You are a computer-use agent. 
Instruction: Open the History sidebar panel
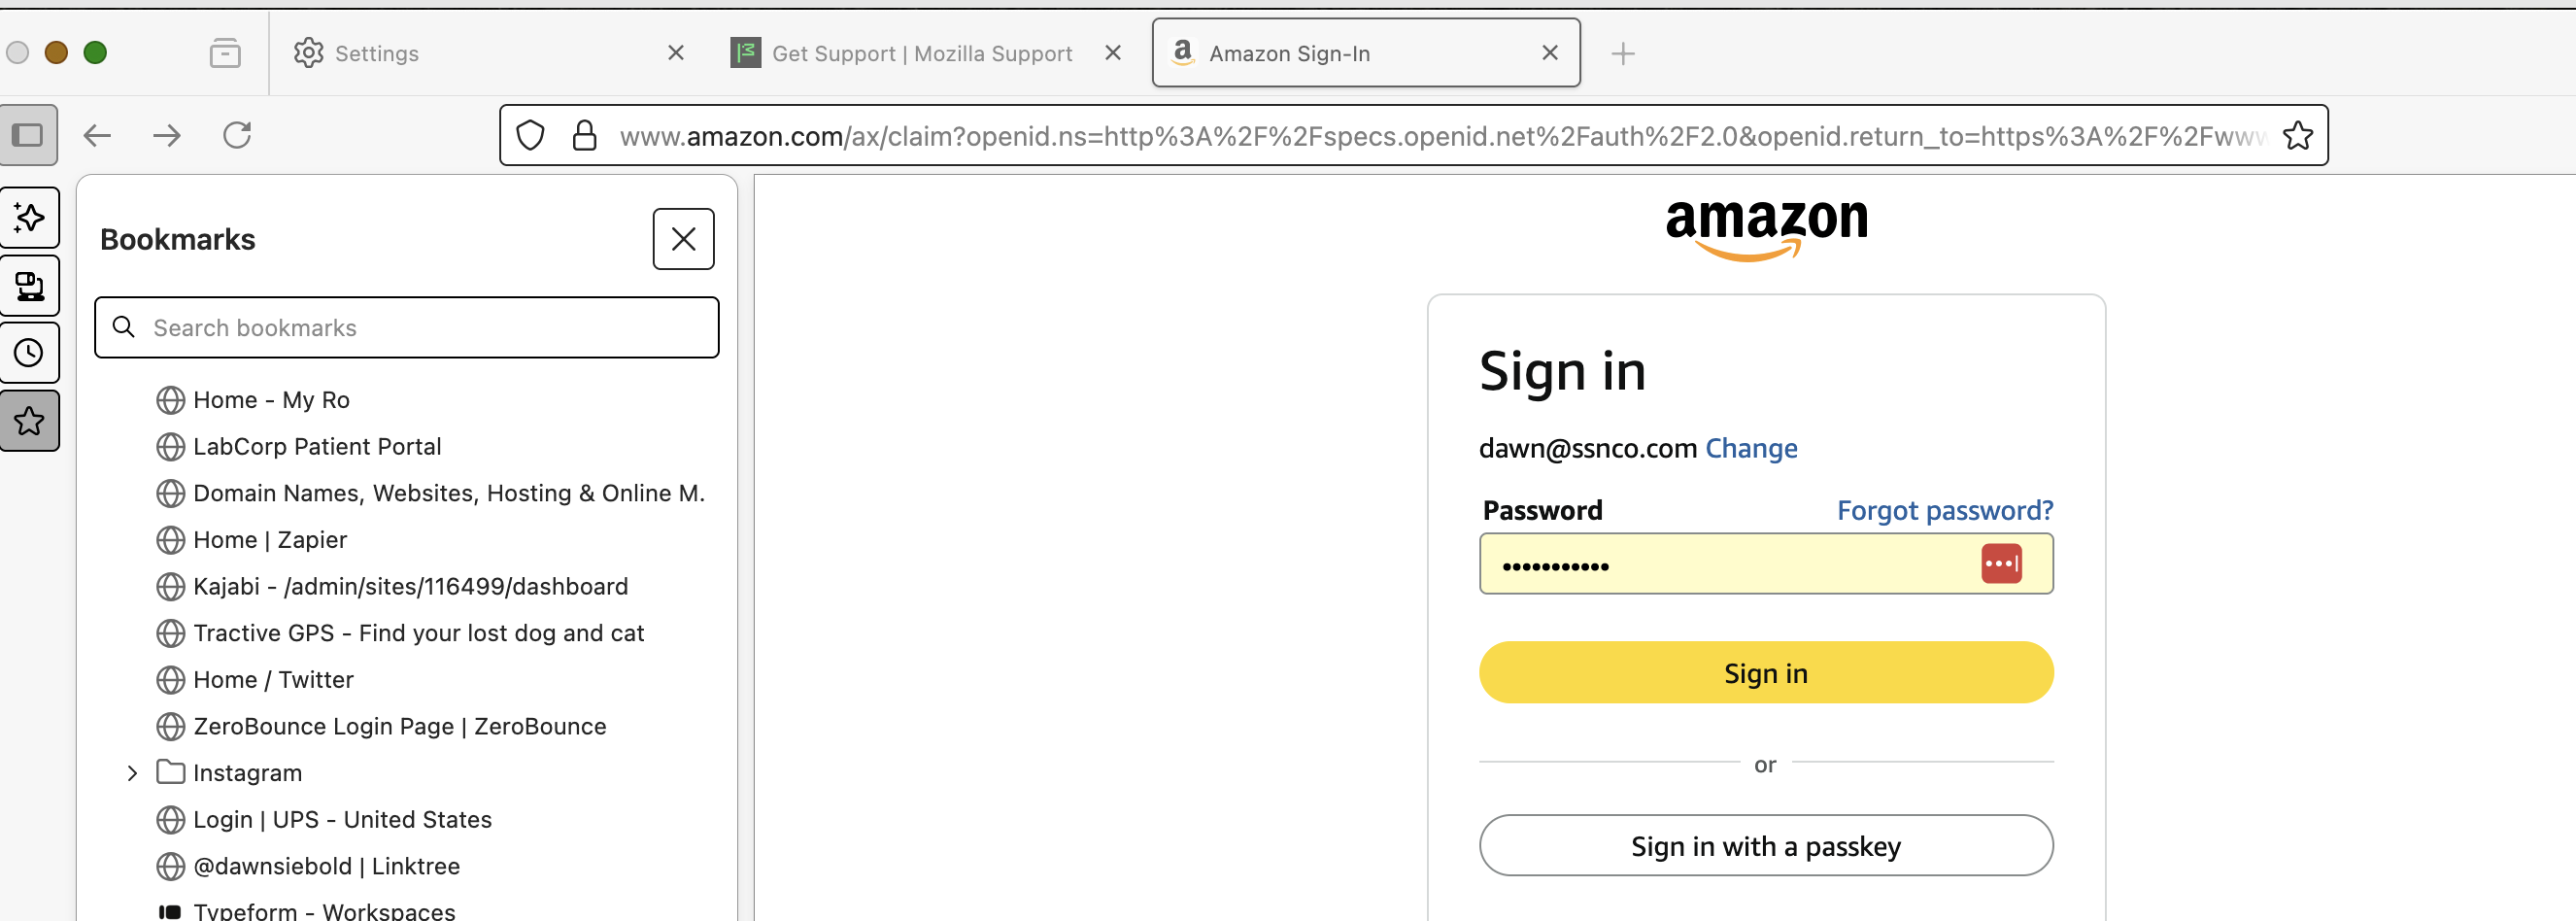tap(29, 353)
